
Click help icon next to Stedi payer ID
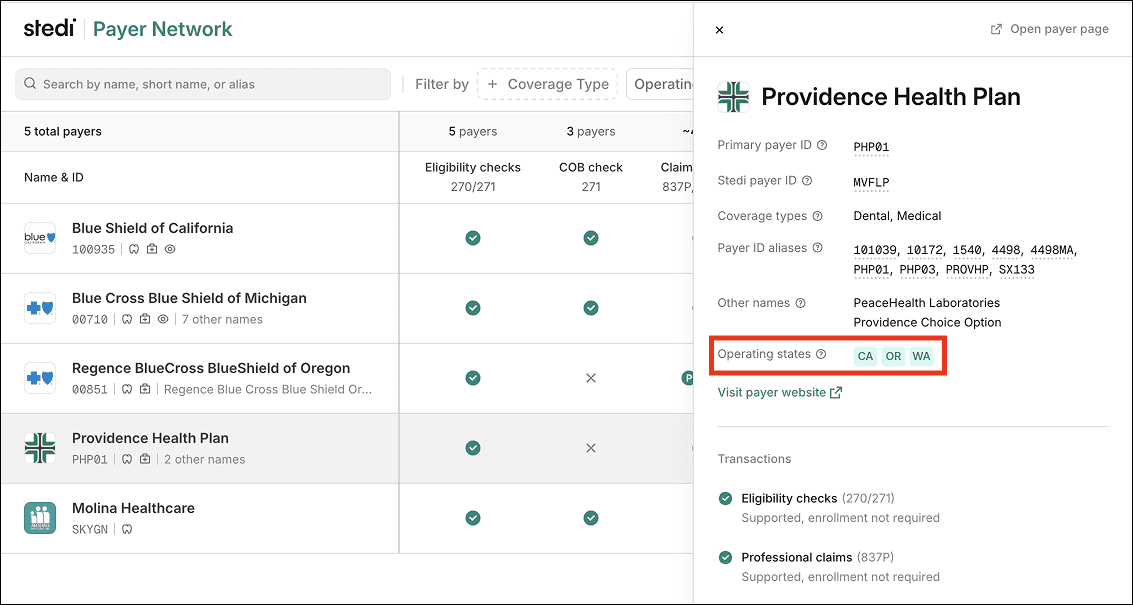(807, 180)
